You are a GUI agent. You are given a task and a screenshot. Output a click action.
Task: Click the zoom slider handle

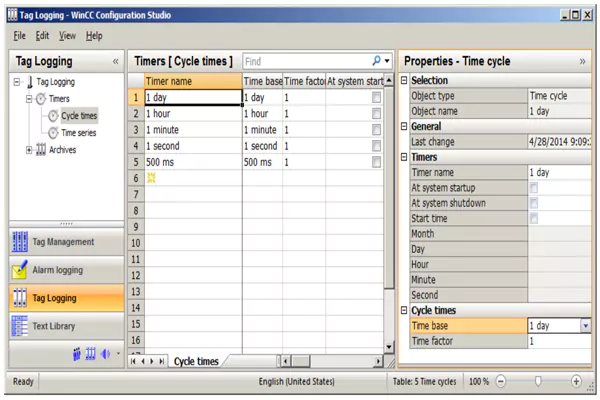pos(538,381)
